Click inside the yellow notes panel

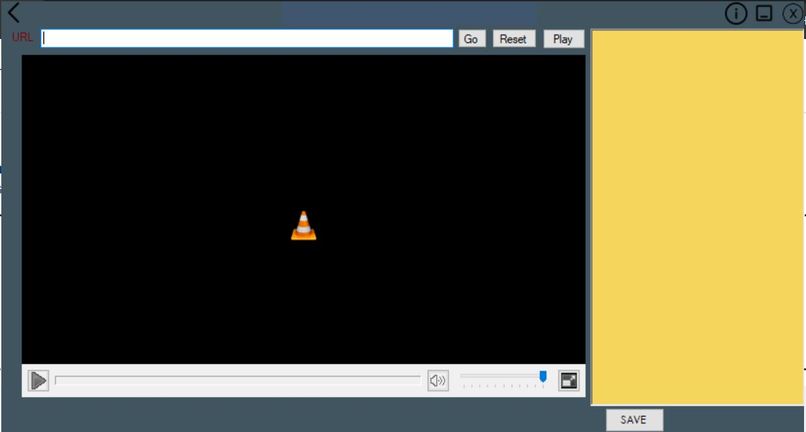[x=698, y=218]
